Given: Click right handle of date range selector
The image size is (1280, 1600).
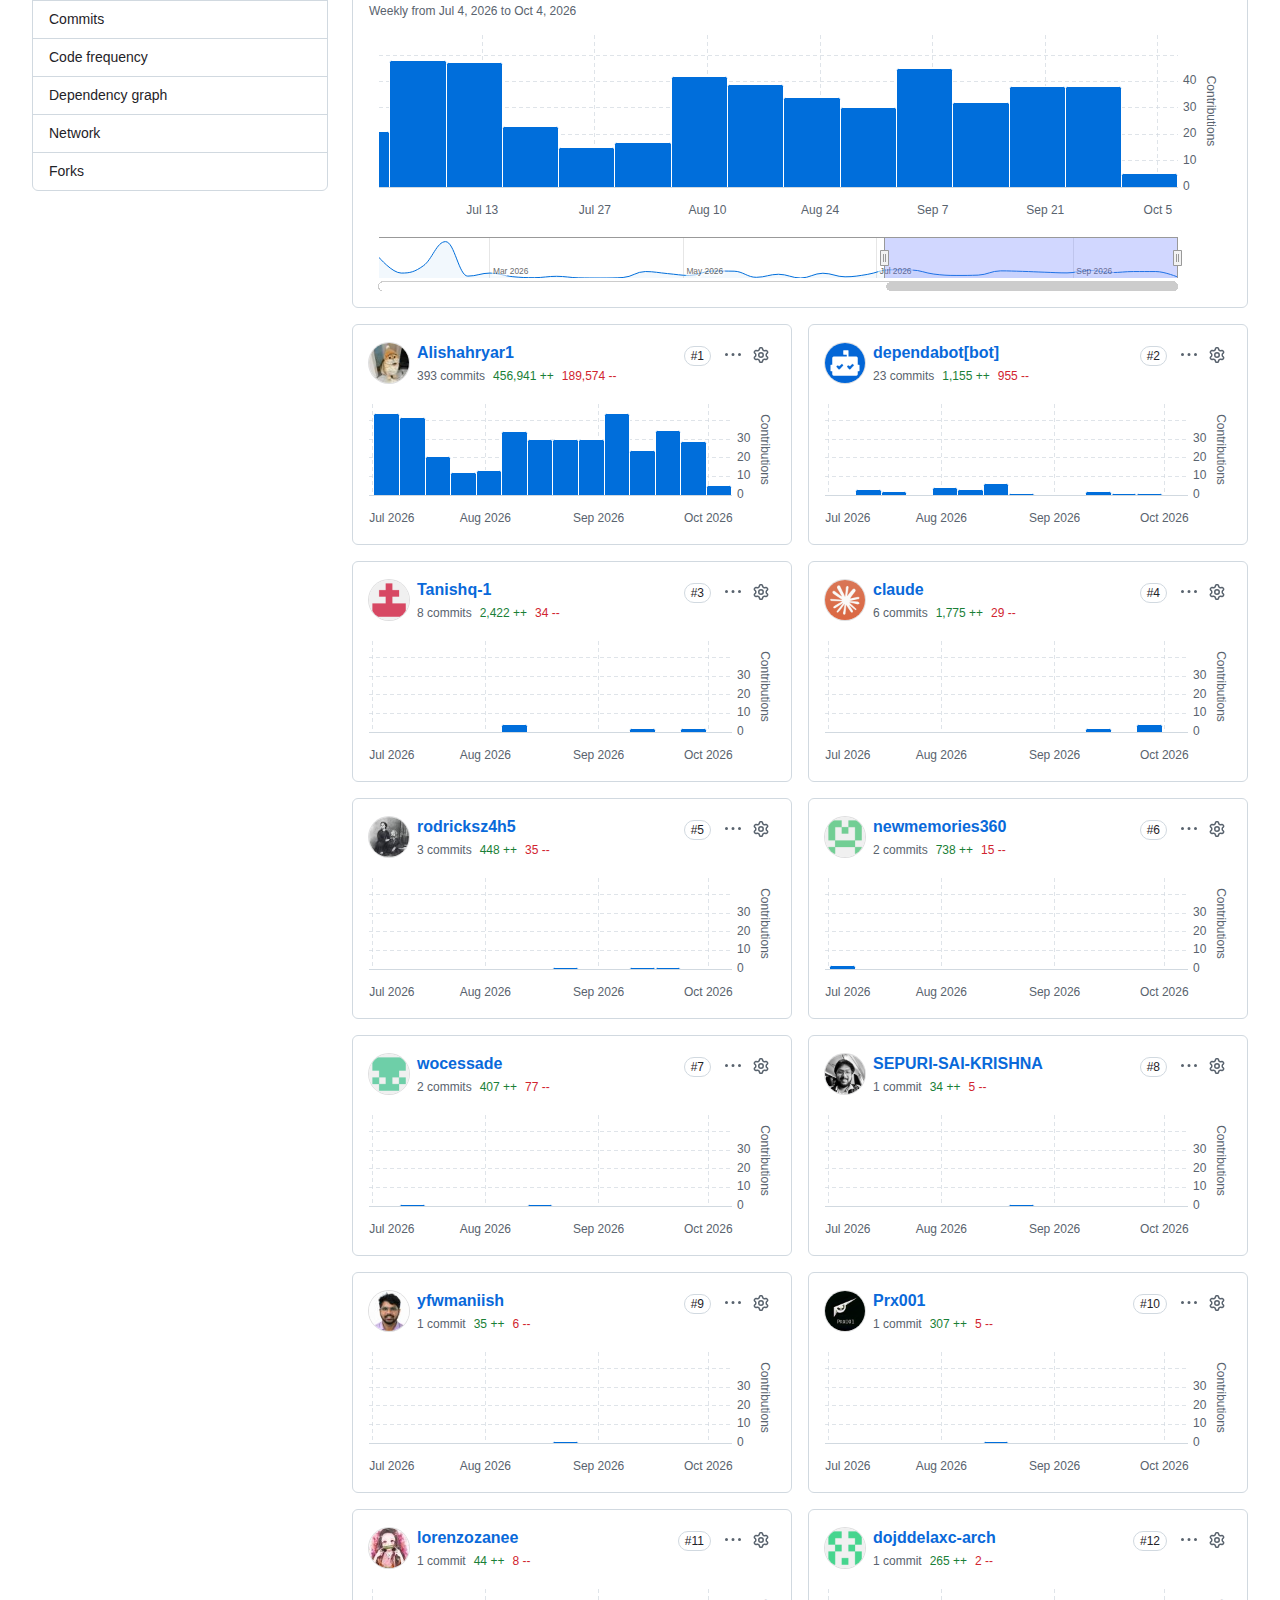Looking at the screenshot, I should click(x=1177, y=258).
